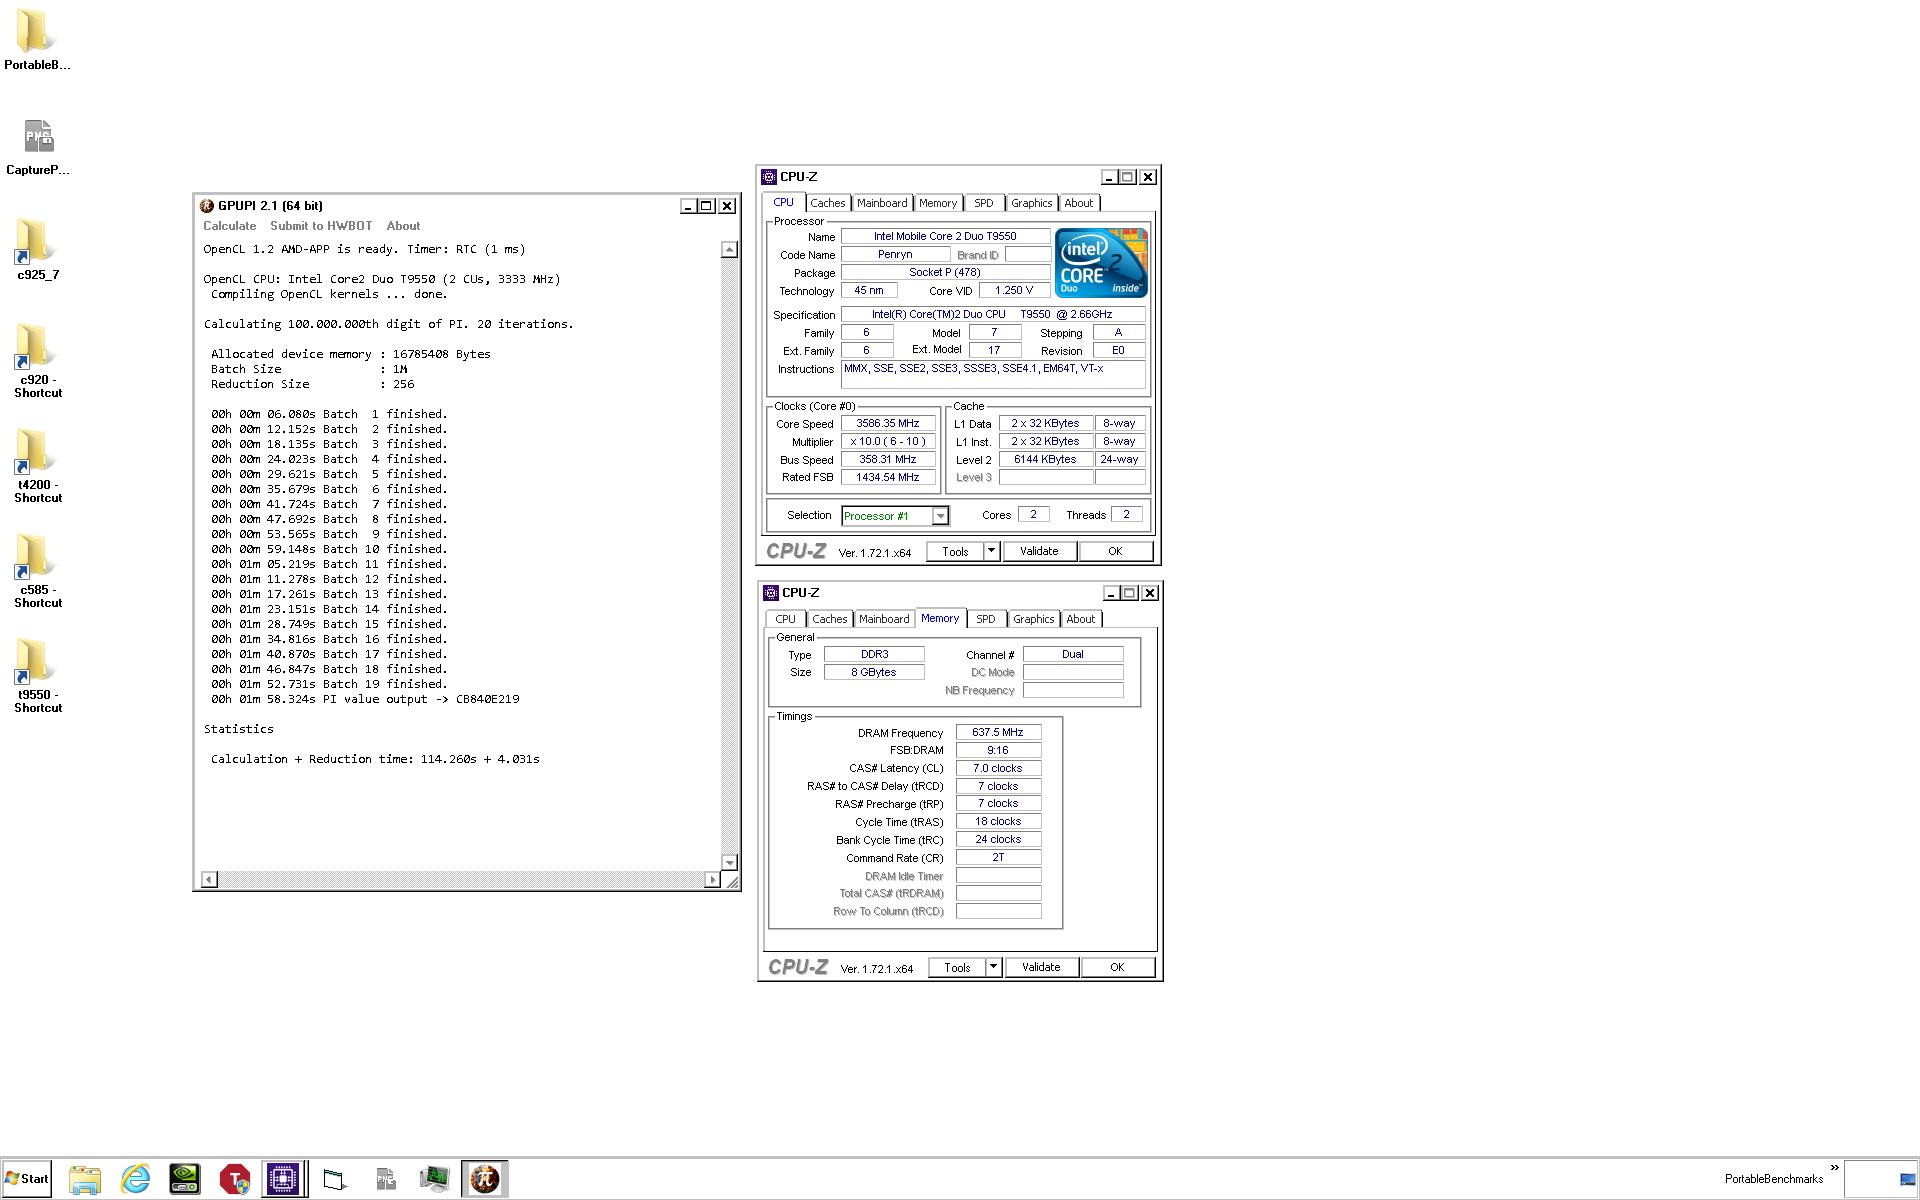Select About tab in lower CPU-Z window
Viewport: 1920px width, 1200px height.
point(1080,619)
